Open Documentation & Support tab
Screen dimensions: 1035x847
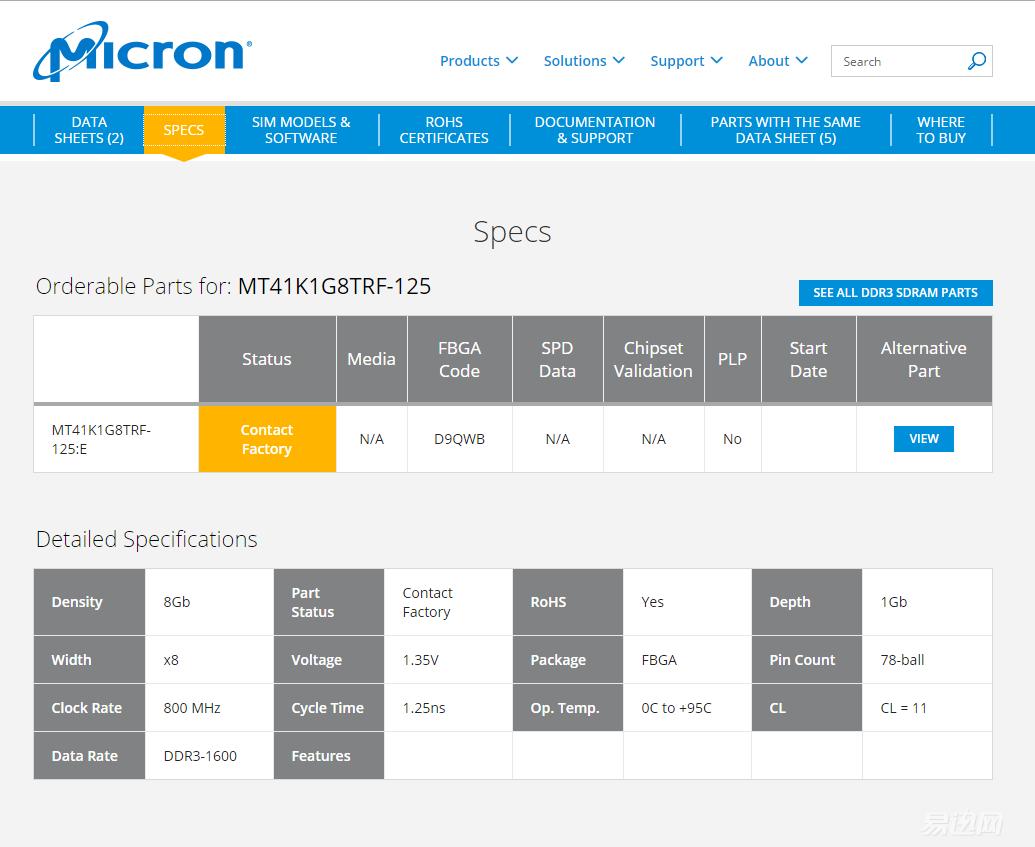pyautogui.click(x=595, y=130)
